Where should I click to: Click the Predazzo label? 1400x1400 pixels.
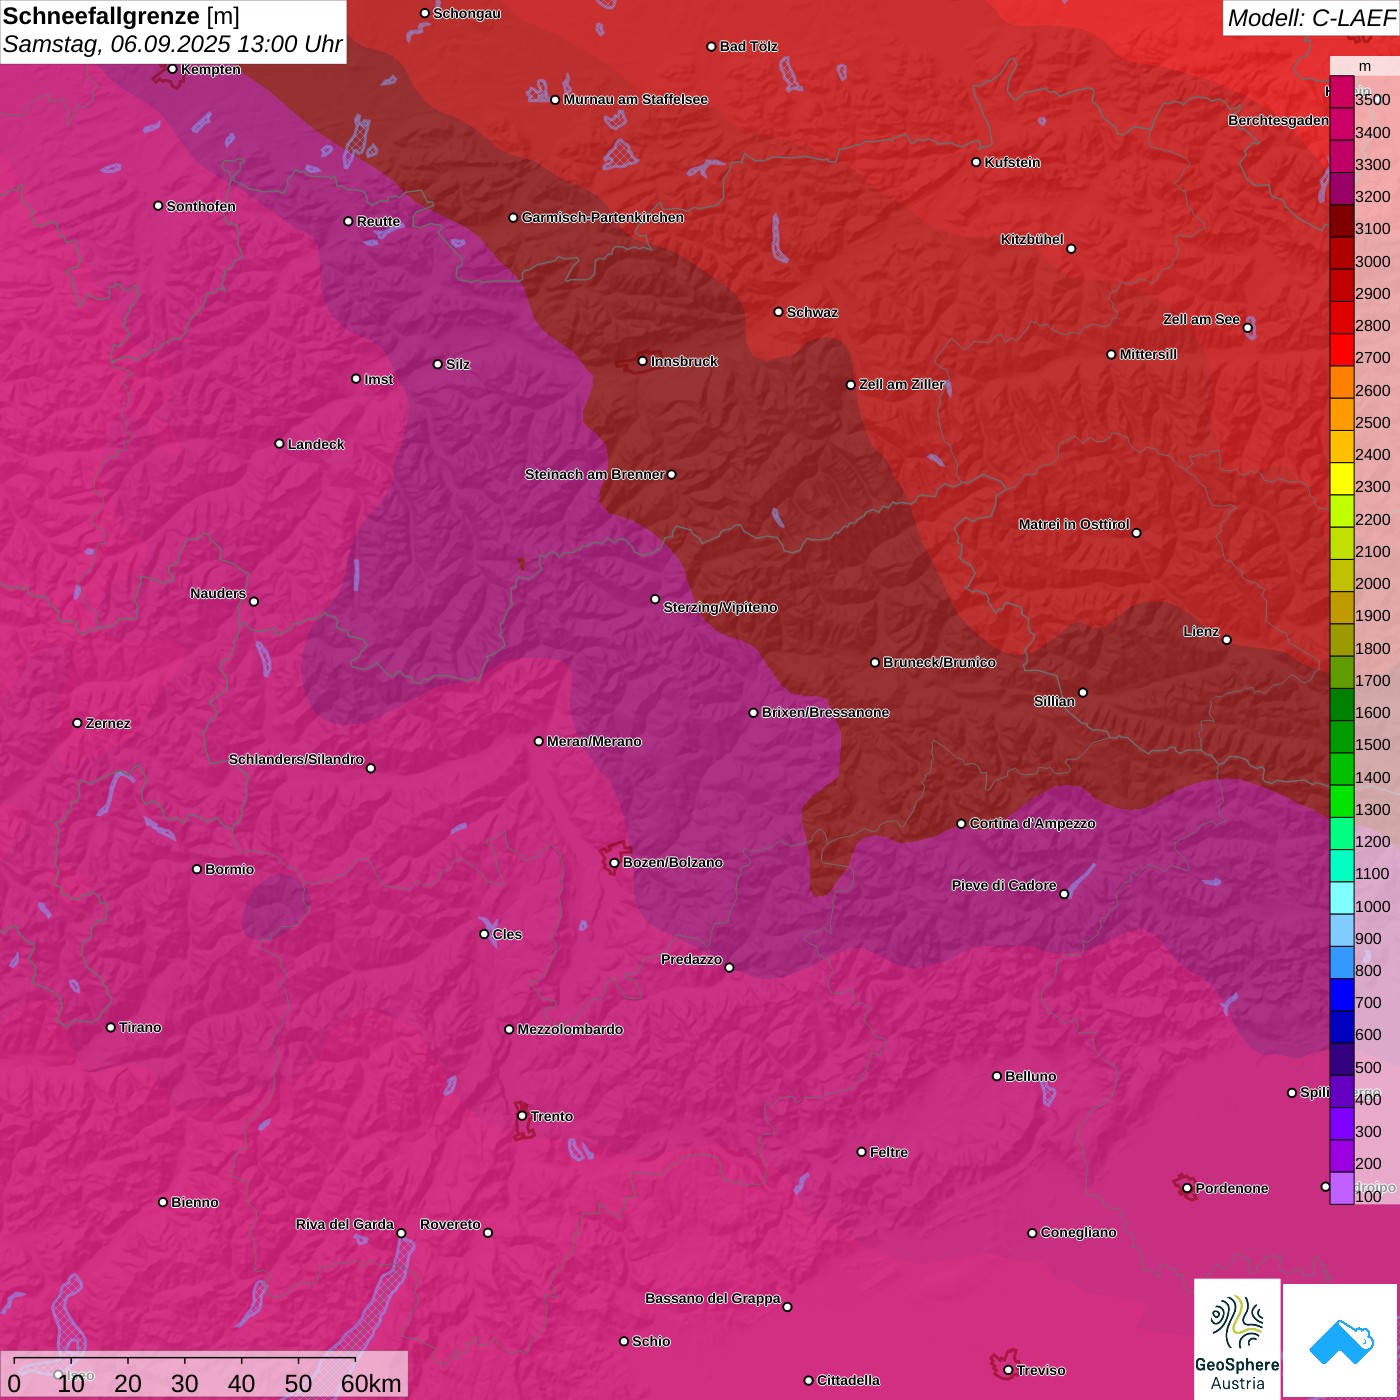pos(691,959)
